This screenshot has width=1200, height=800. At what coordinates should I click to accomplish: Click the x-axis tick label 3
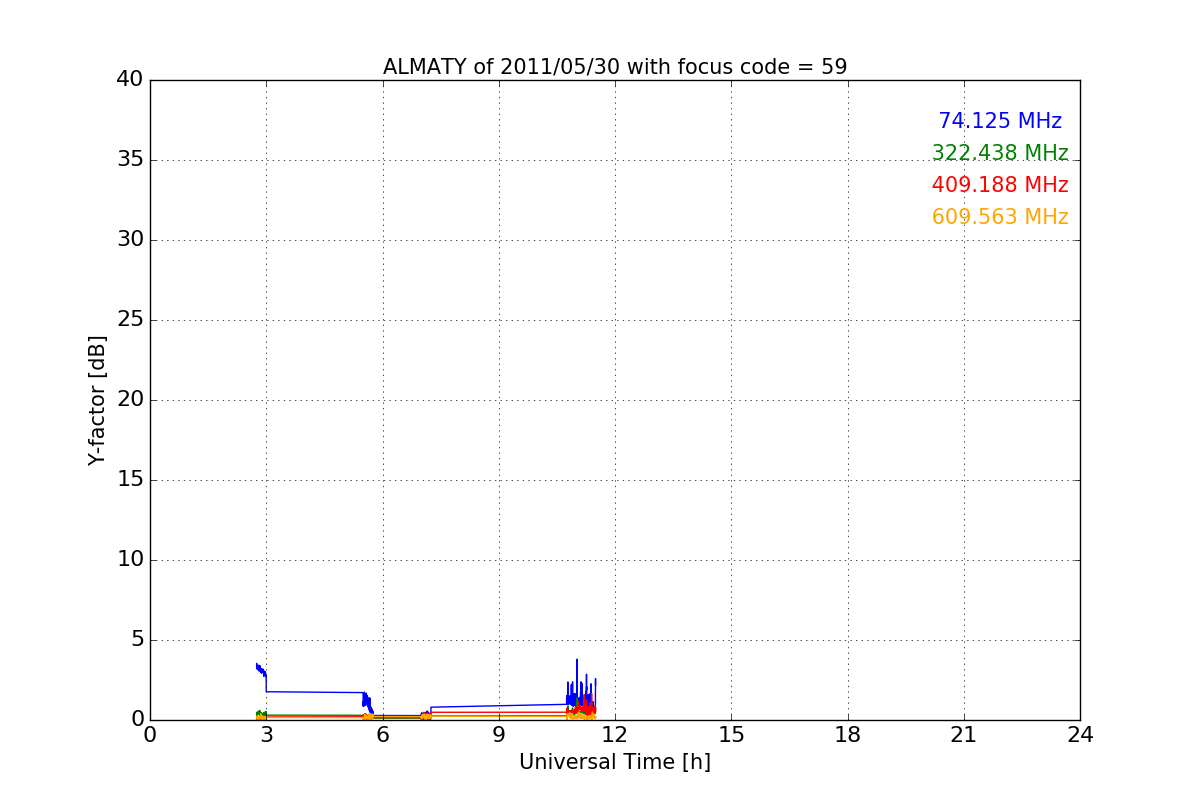[266, 735]
